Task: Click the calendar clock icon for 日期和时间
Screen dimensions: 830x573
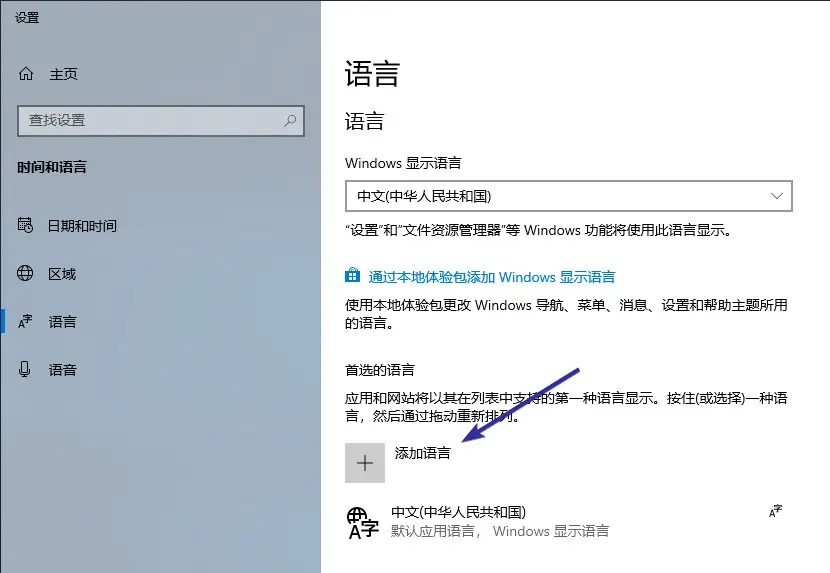Action: (25, 225)
